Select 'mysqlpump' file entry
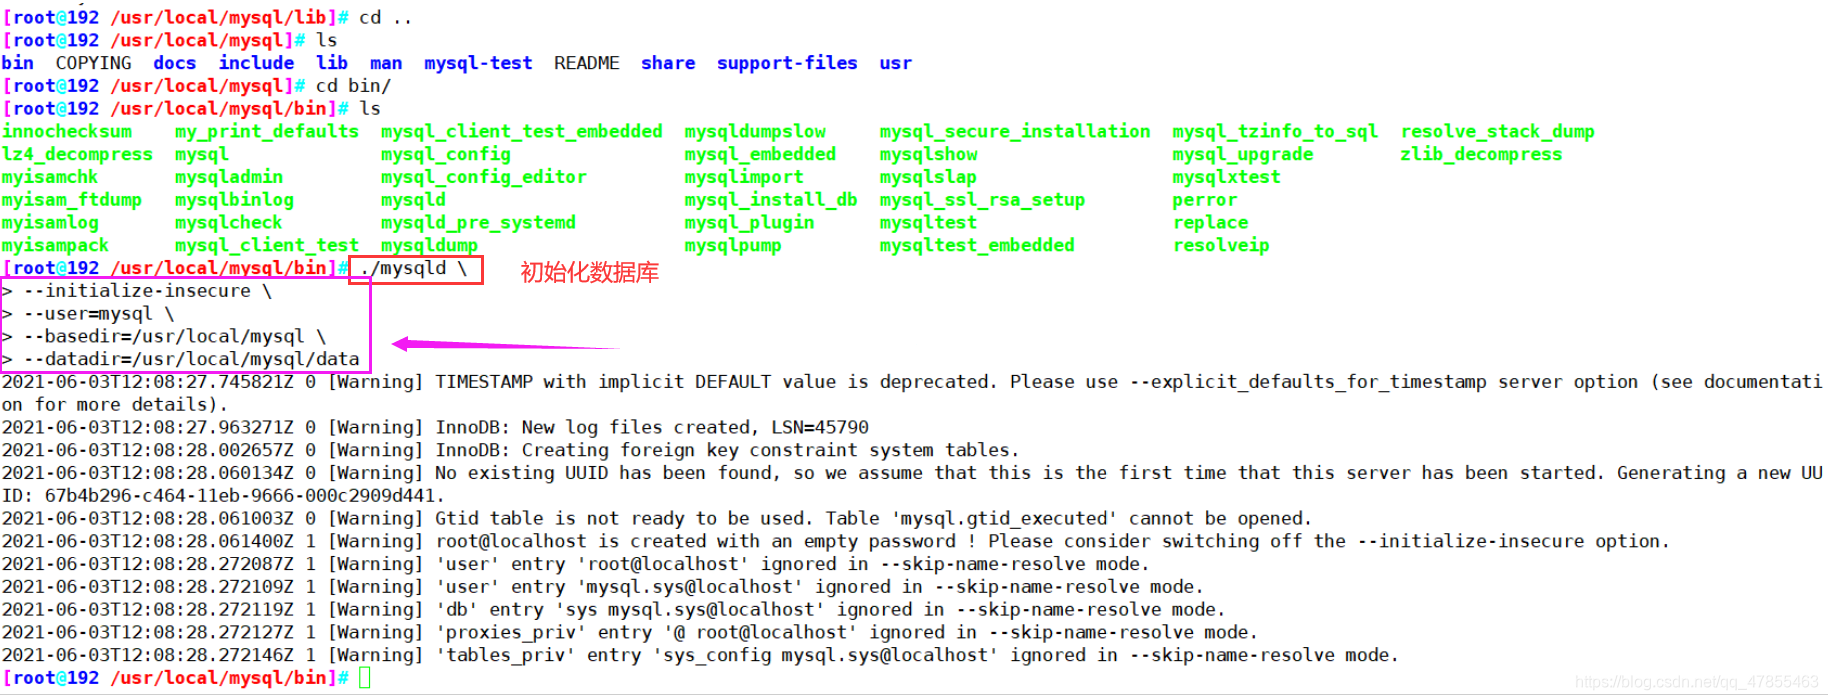 [733, 245]
